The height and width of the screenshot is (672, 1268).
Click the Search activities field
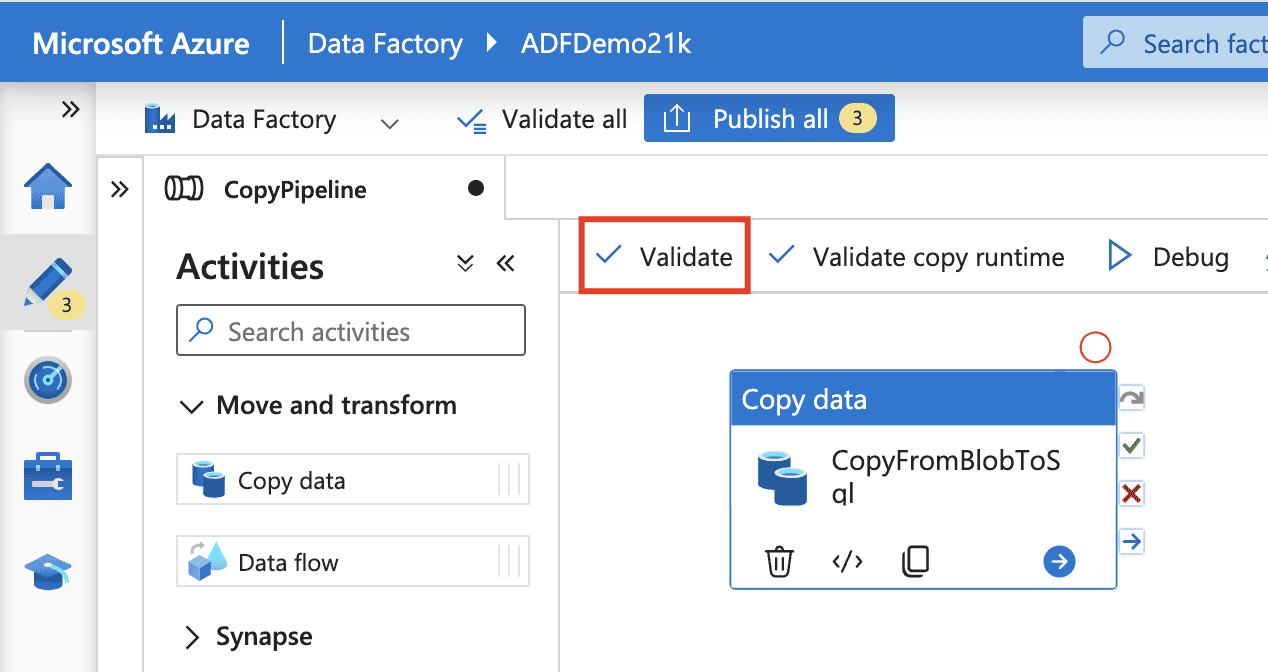(x=351, y=332)
